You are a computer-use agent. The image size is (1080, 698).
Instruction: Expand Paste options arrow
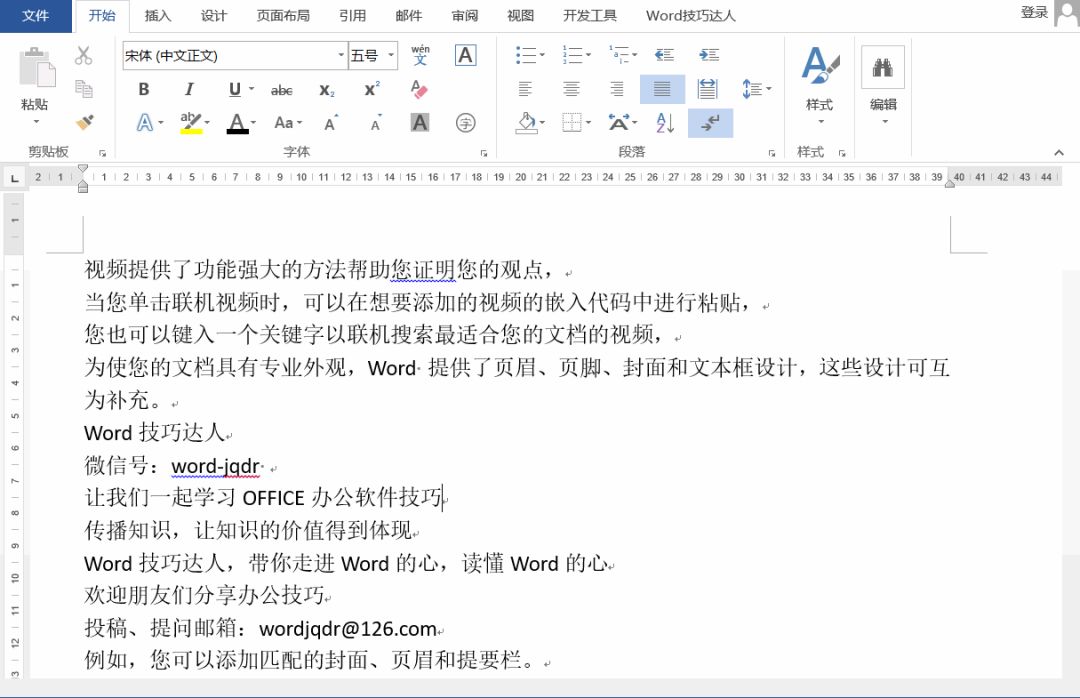point(36,122)
